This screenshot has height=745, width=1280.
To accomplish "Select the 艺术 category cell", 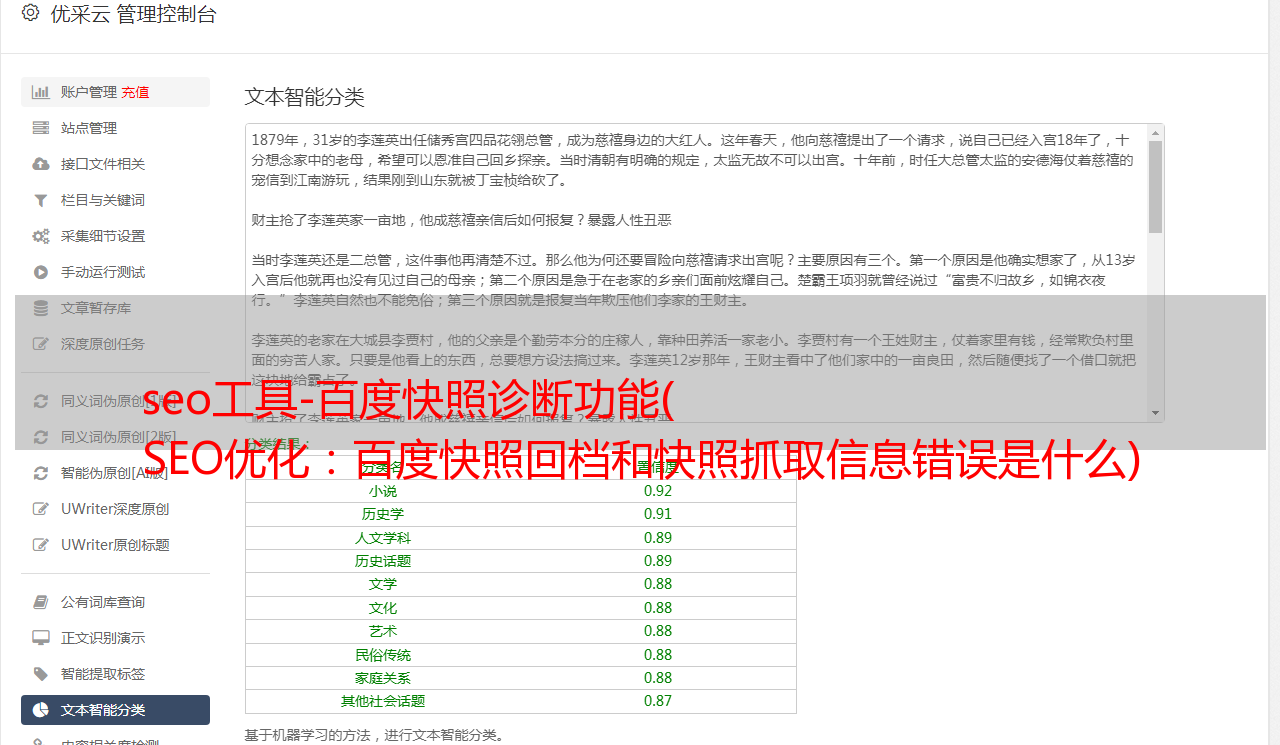I will pyautogui.click(x=383, y=631).
